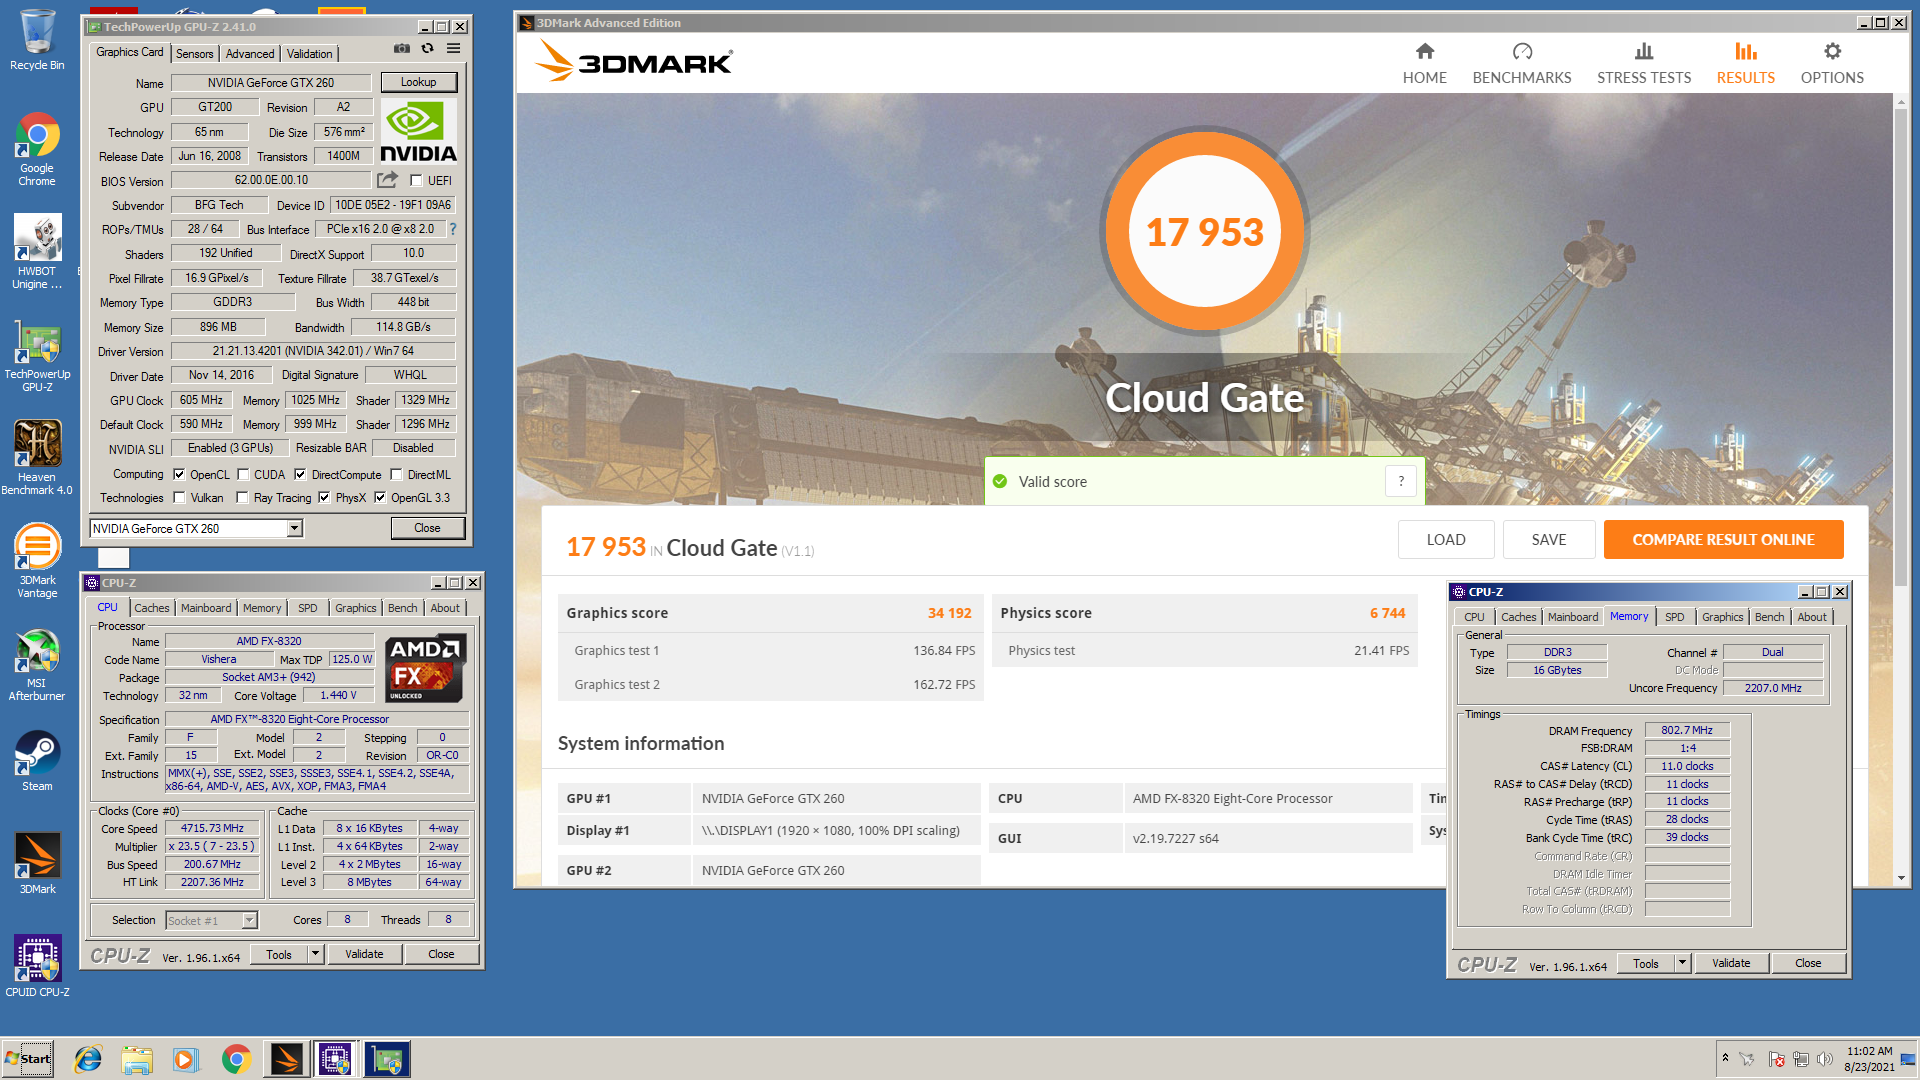Viewport: 1920px width, 1080px height.
Task: Open Windows Media Player from taskbar
Action: pos(186,1059)
